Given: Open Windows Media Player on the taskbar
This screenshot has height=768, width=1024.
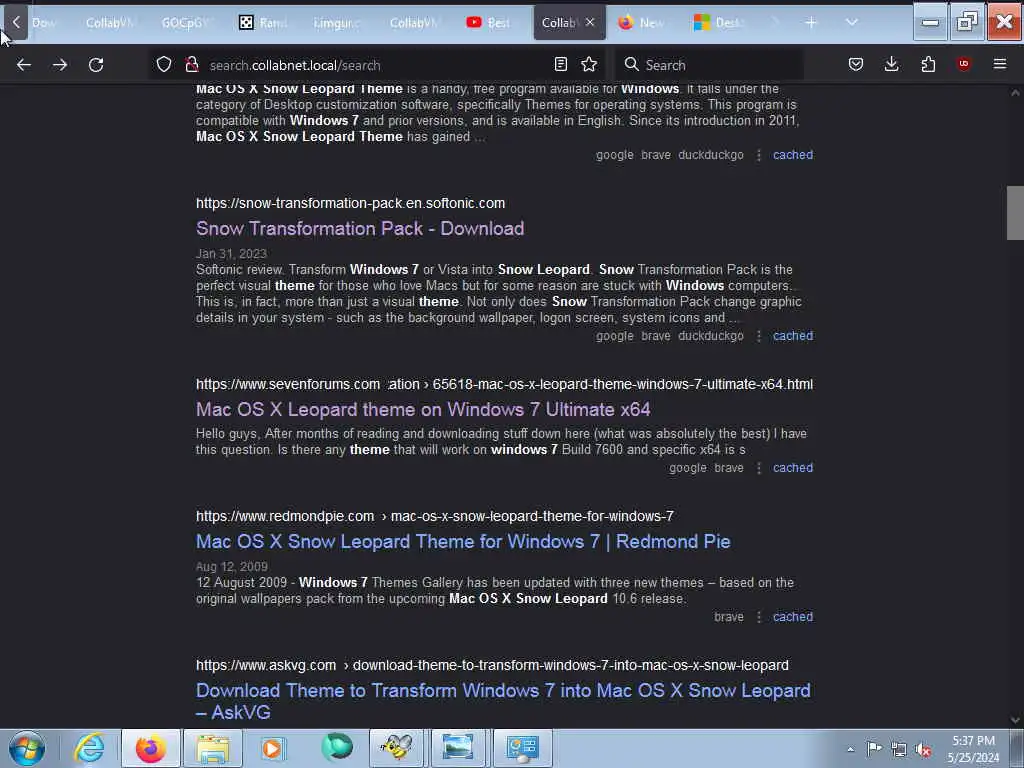Looking at the screenshot, I should pos(273,748).
